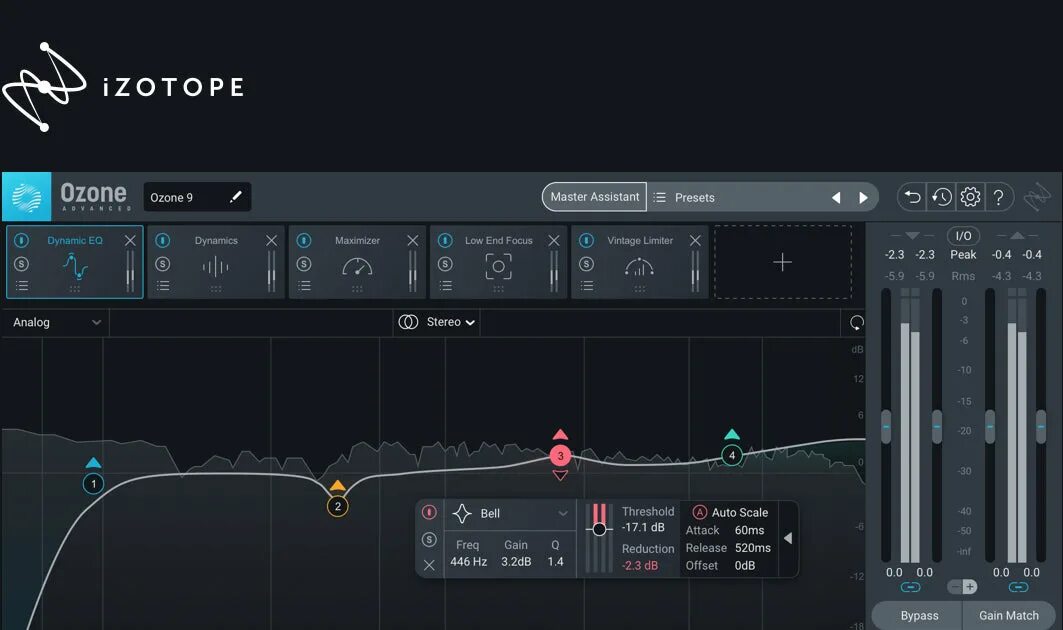The width and height of the screenshot is (1063, 630).
Task: Go to previous preset arrow
Action: click(x=836, y=197)
